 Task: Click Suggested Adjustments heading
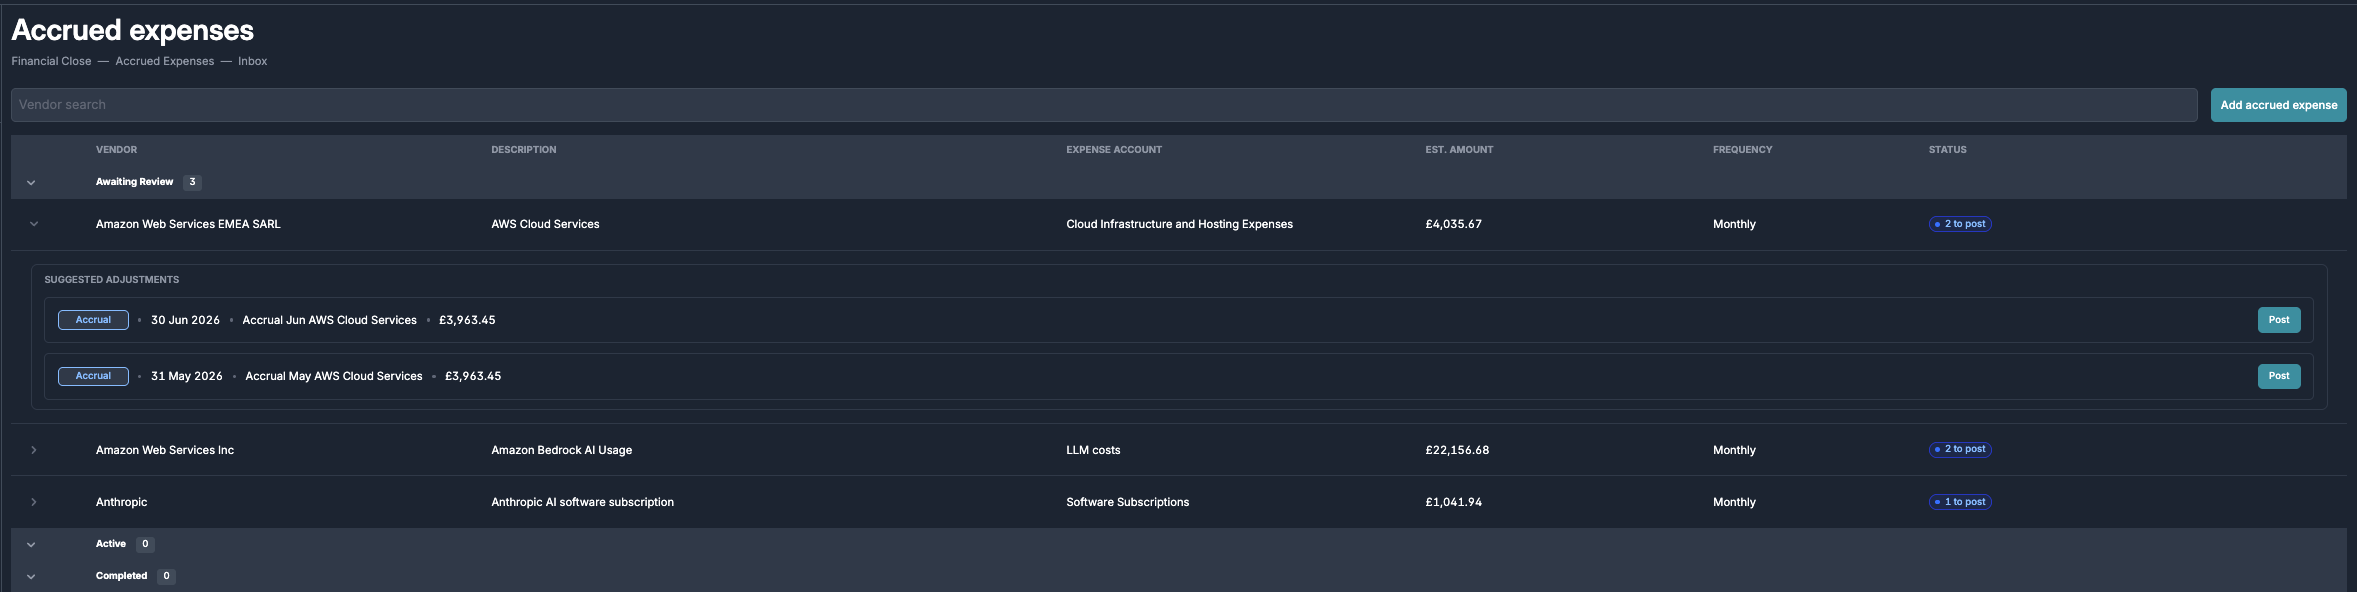point(111,280)
